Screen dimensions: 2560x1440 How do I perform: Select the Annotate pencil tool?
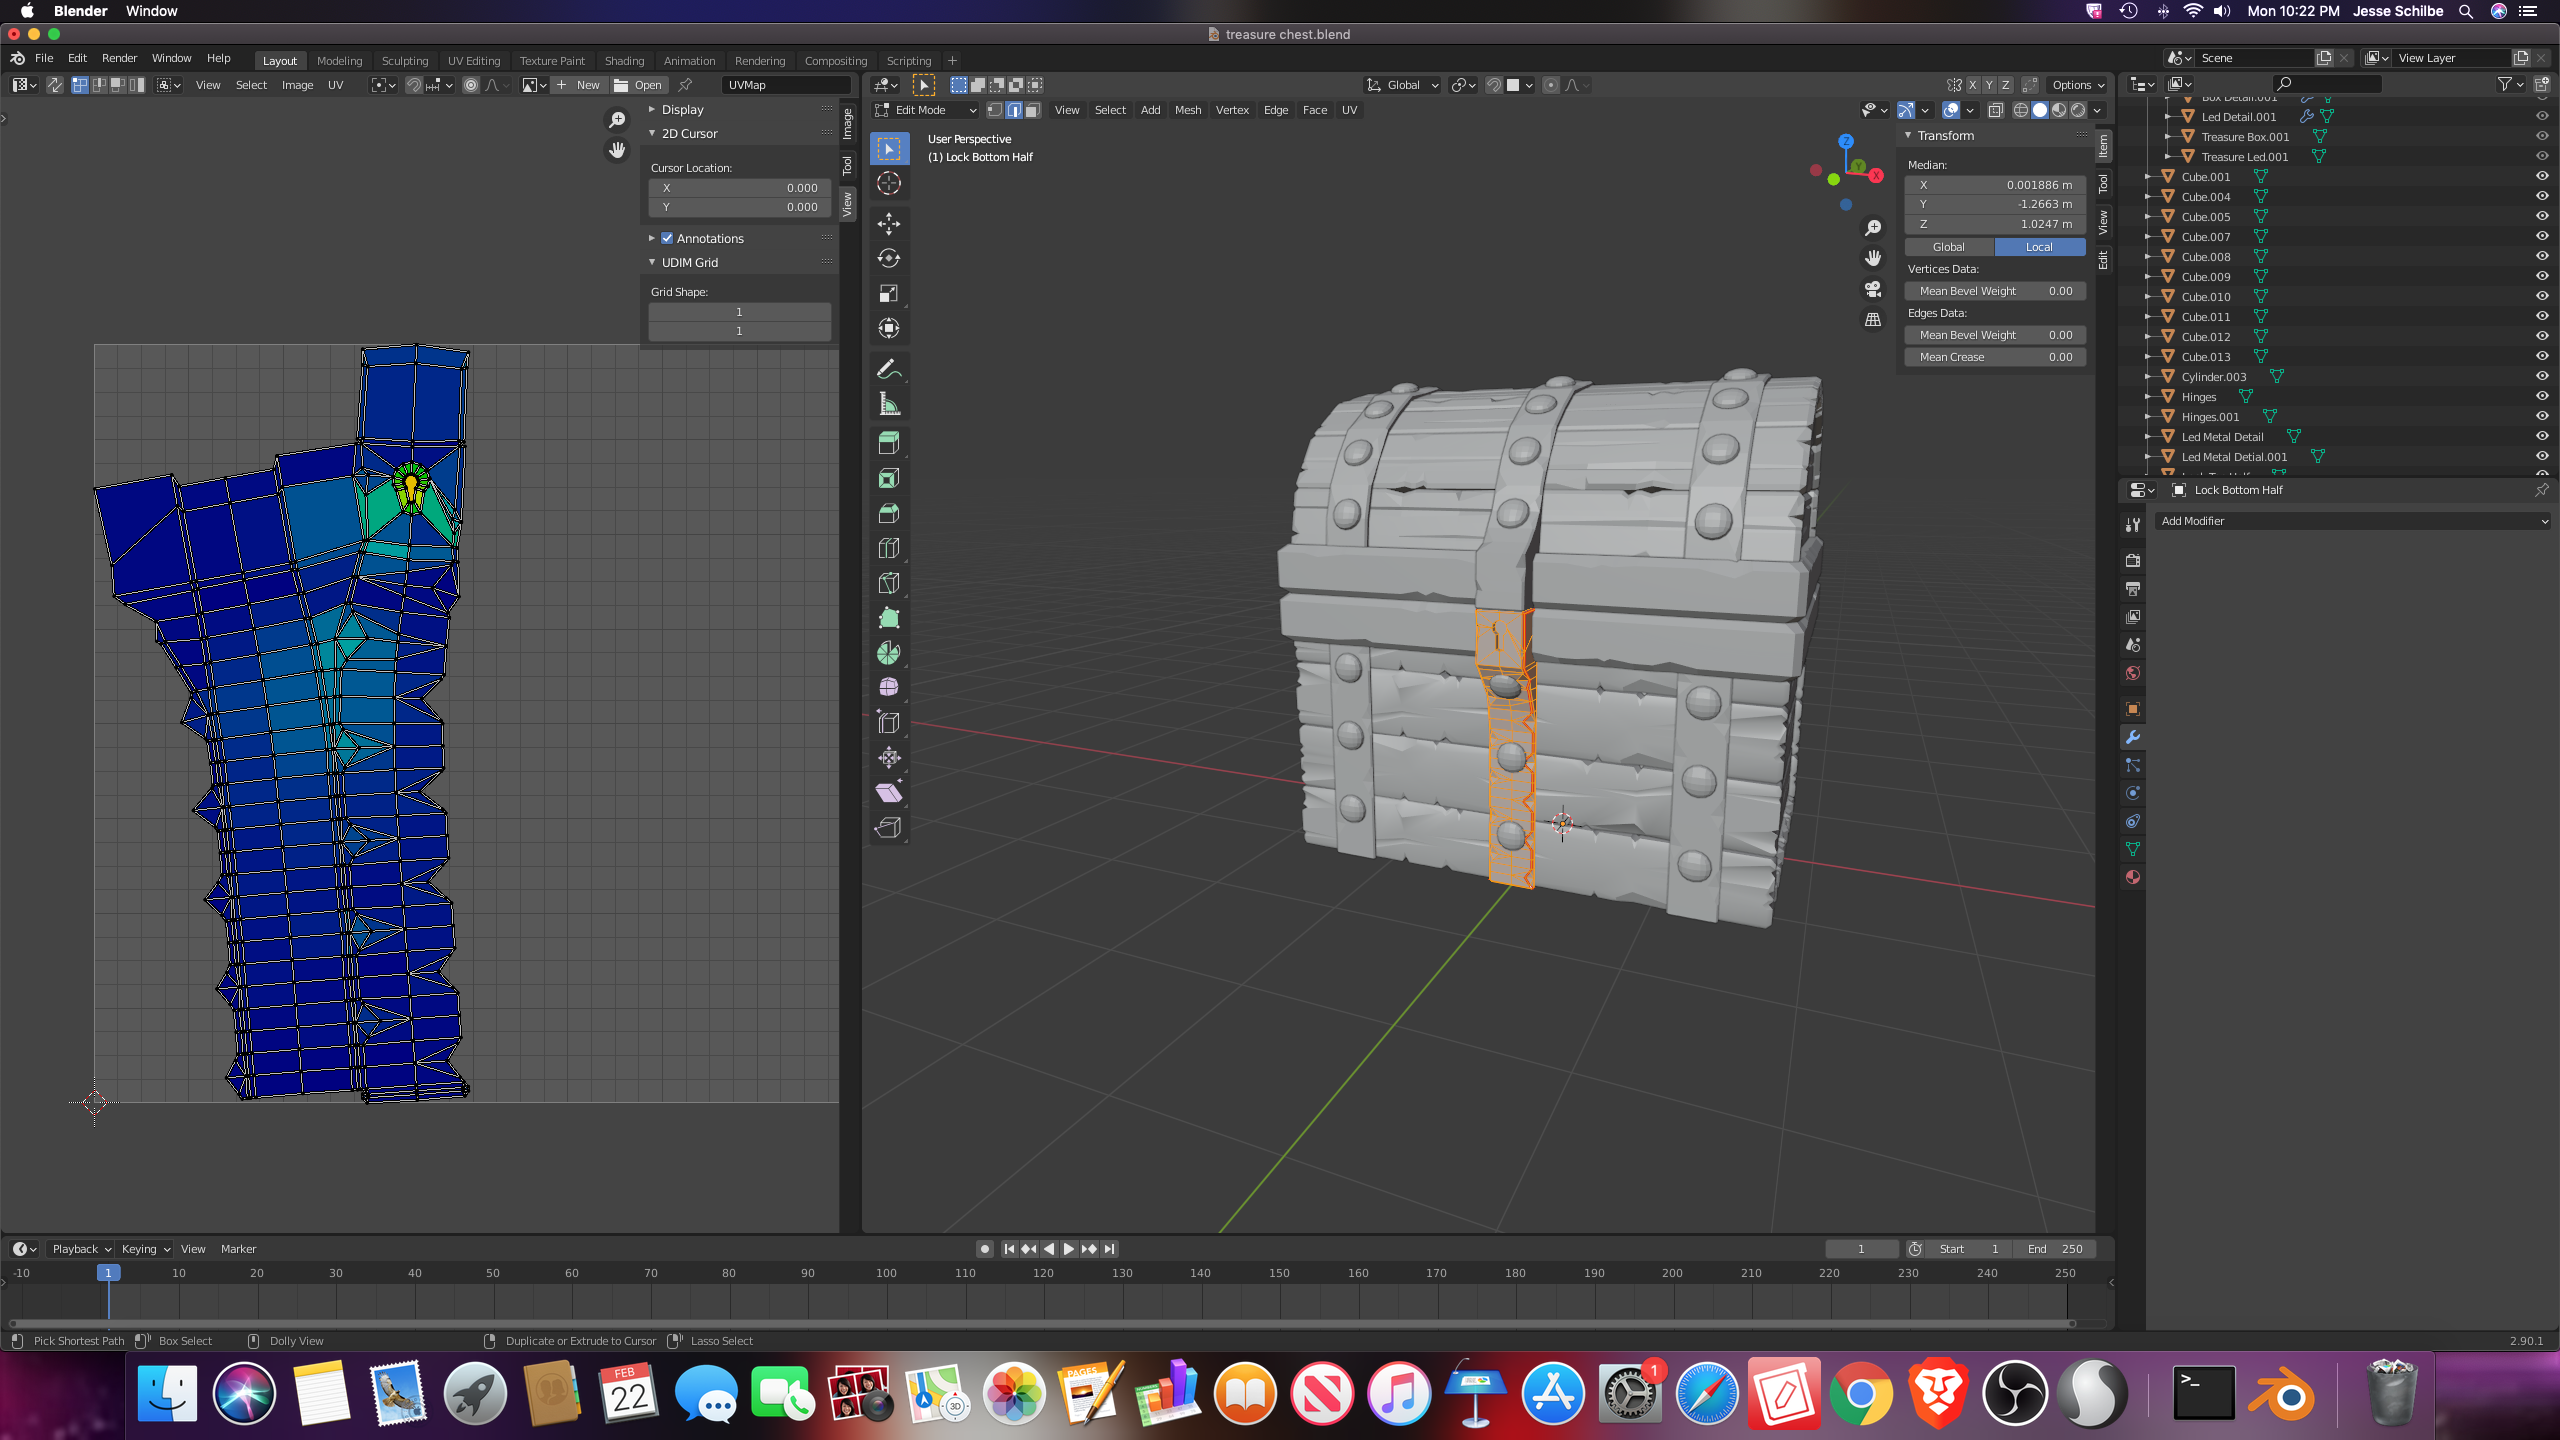(x=888, y=369)
